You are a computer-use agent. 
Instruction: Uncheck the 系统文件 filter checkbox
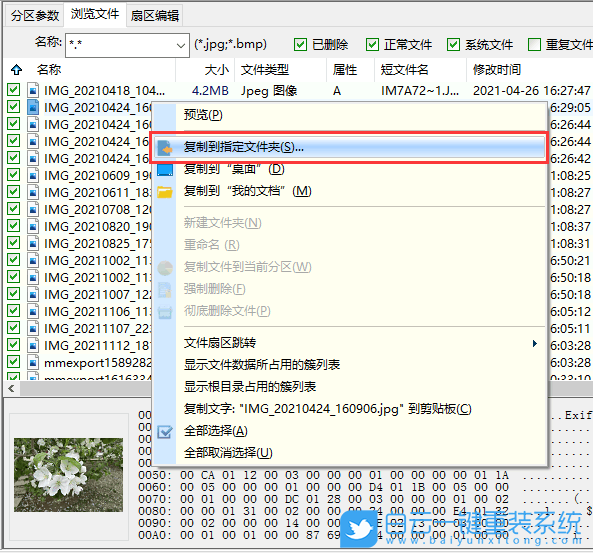coord(453,45)
